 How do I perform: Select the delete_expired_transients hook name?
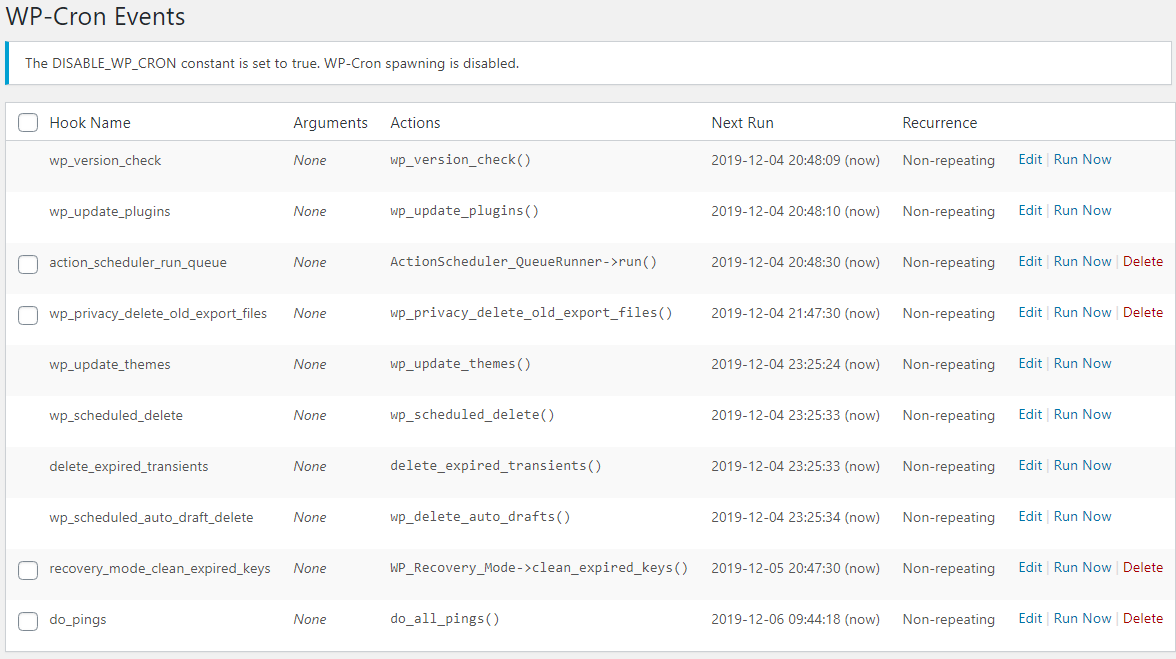coord(129,466)
